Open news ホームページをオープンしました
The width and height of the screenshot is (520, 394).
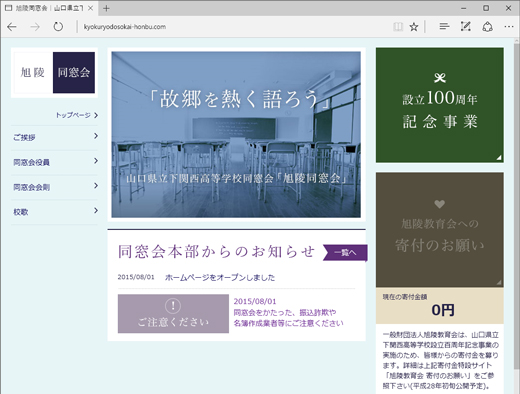[x=220, y=277]
